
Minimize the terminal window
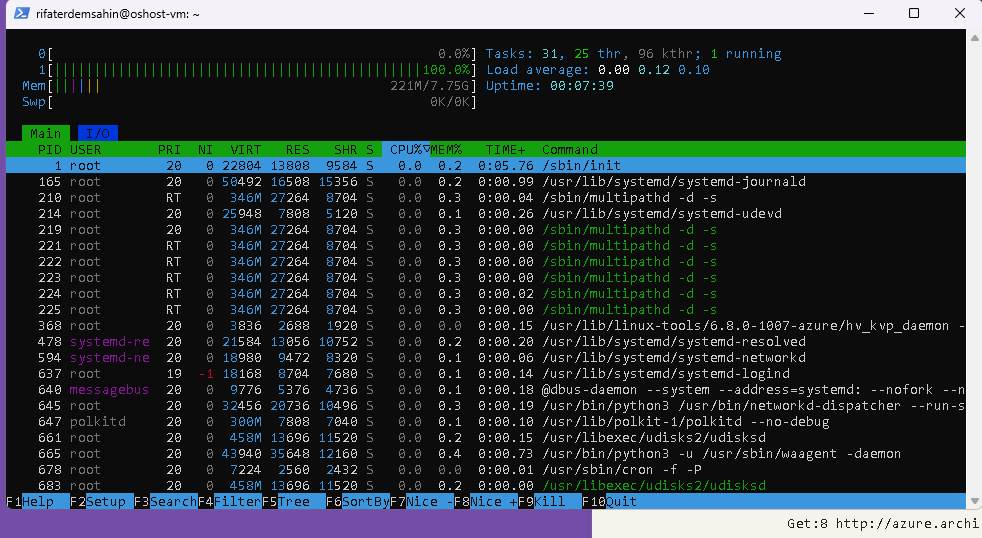point(869,13)
